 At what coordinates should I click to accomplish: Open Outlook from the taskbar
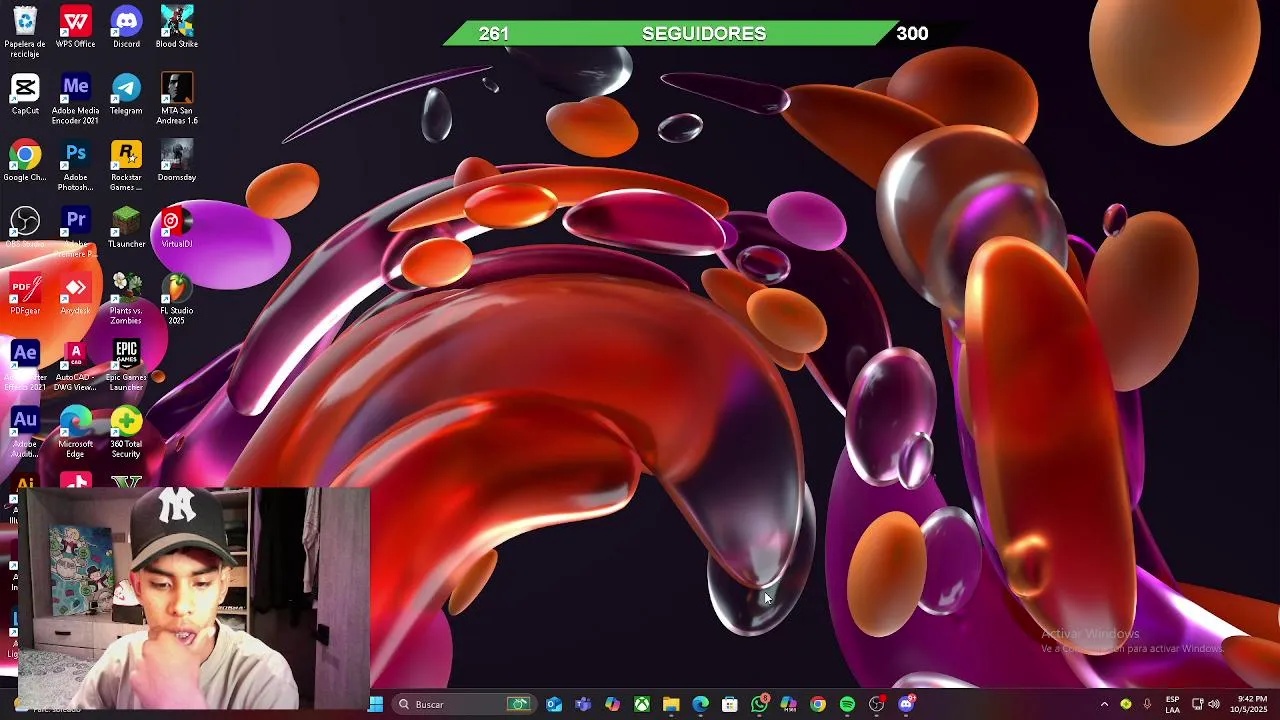(554, 704)
